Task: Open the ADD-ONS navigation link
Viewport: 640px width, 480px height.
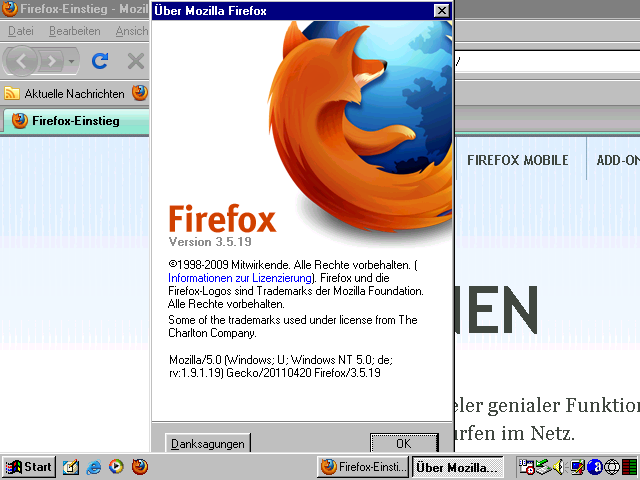Action: pyautogui.click(x=618, y=160)
